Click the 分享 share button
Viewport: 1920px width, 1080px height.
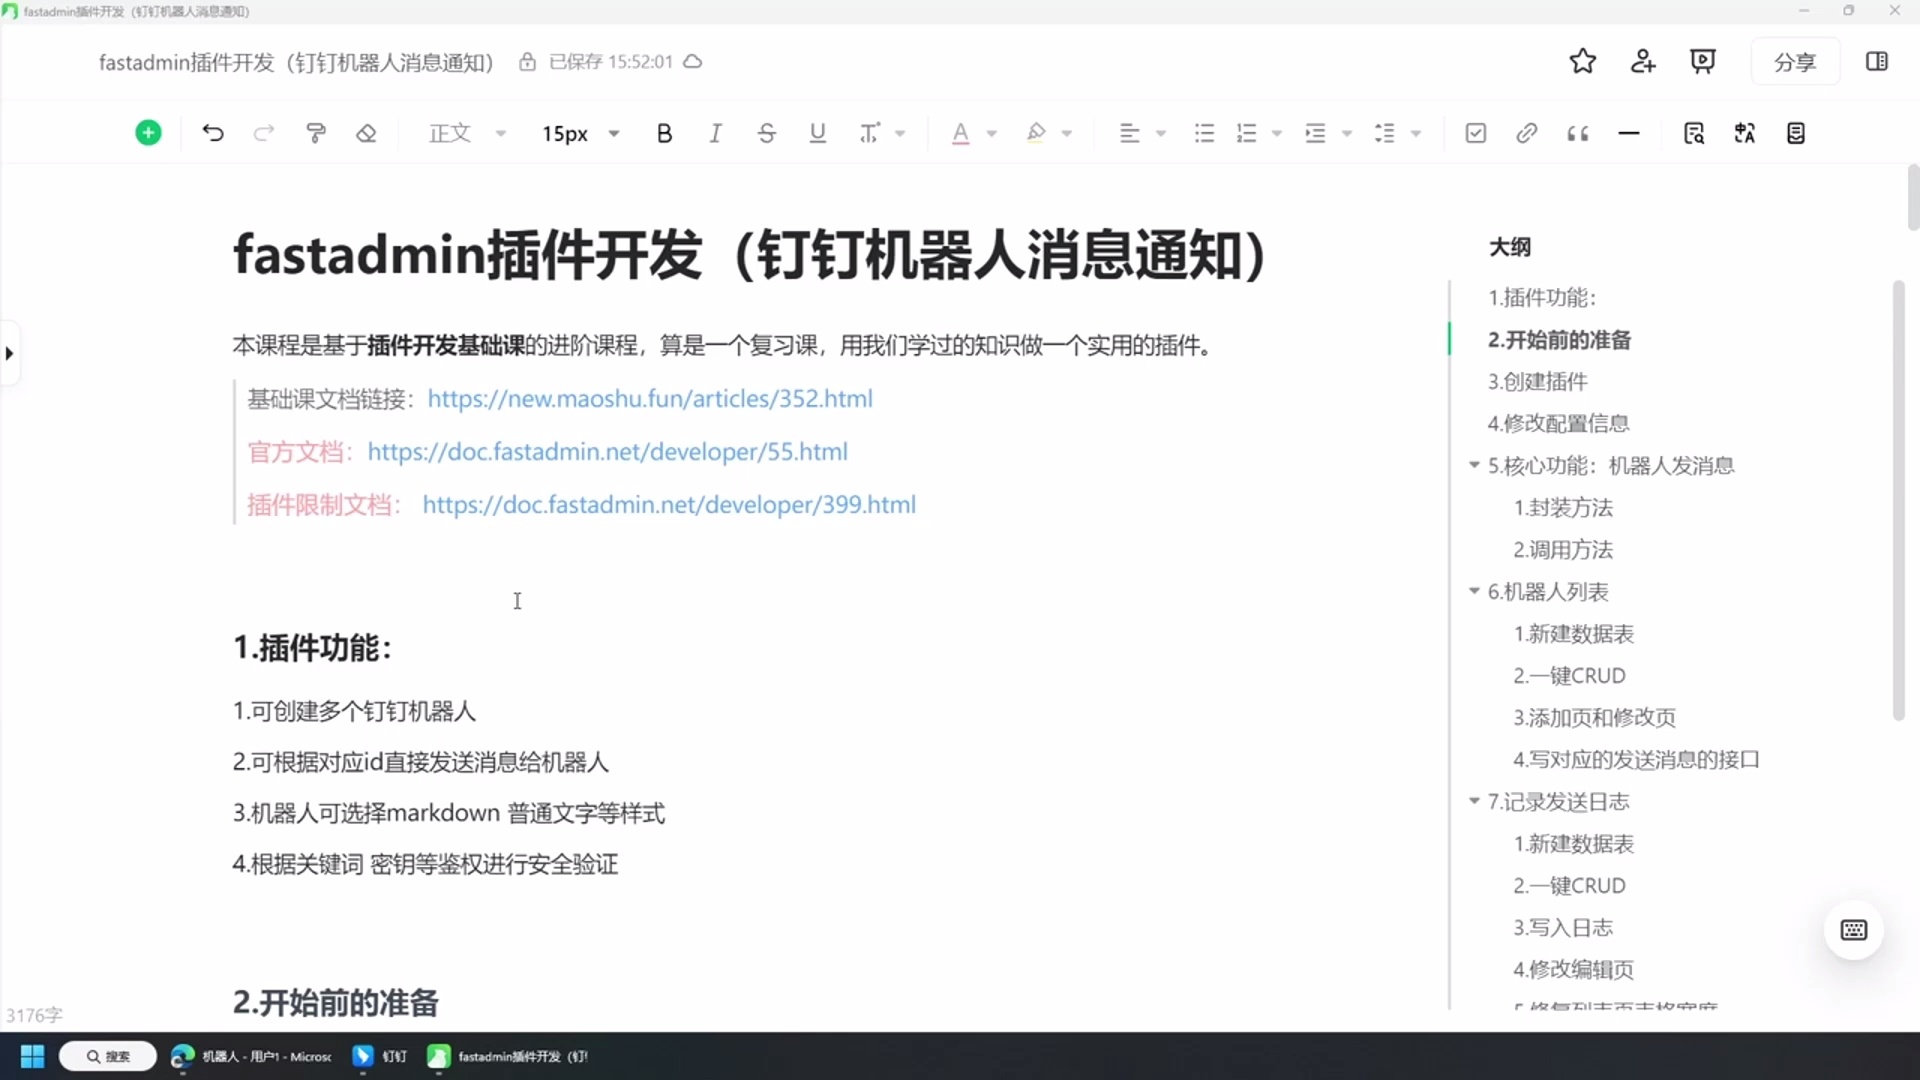pos(1795,62)
